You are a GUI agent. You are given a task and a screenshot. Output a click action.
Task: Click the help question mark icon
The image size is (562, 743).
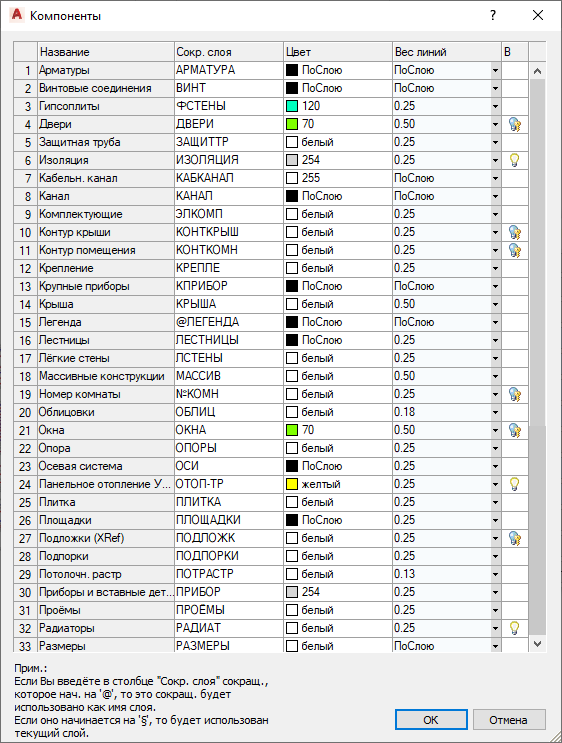(493, 15)
